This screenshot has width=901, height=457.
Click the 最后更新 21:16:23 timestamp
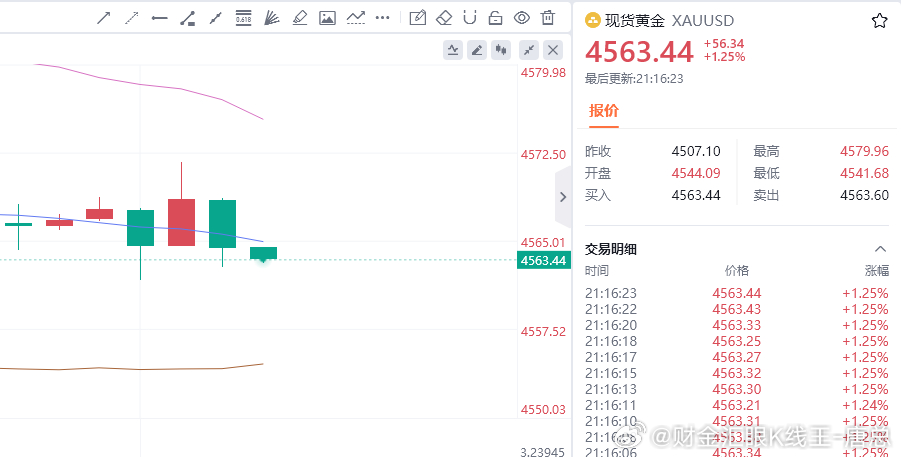pos(634,79)
